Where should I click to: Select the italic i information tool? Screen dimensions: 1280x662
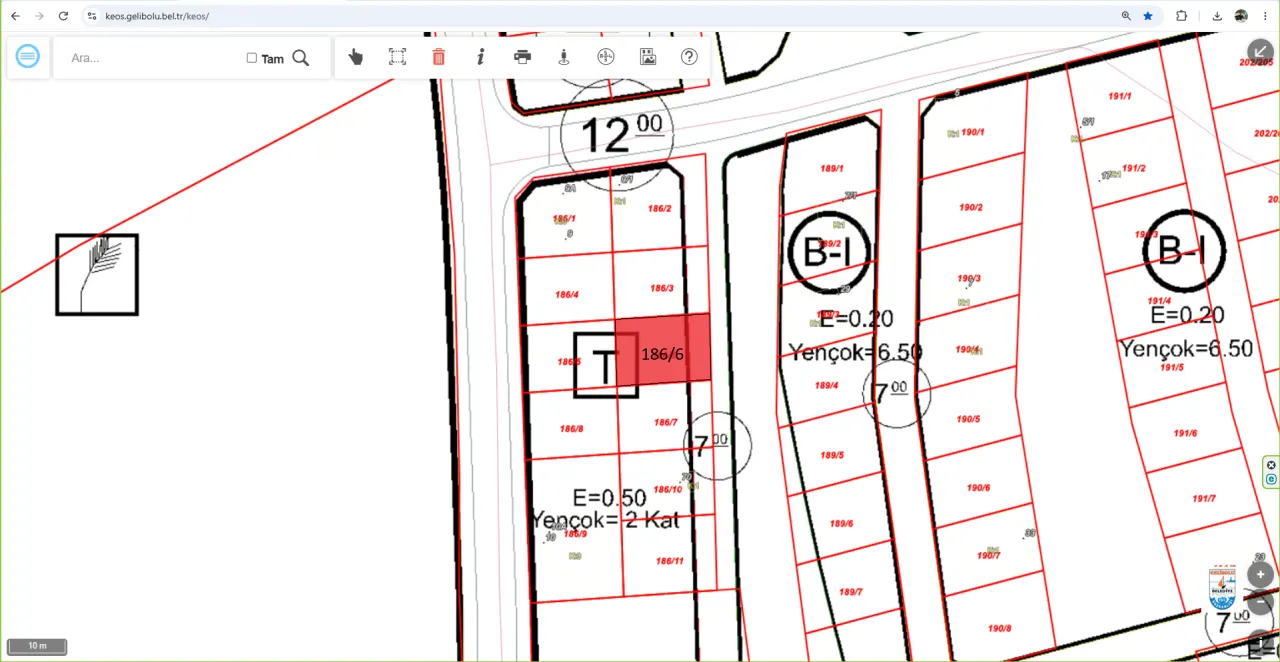tap(481, 57)
